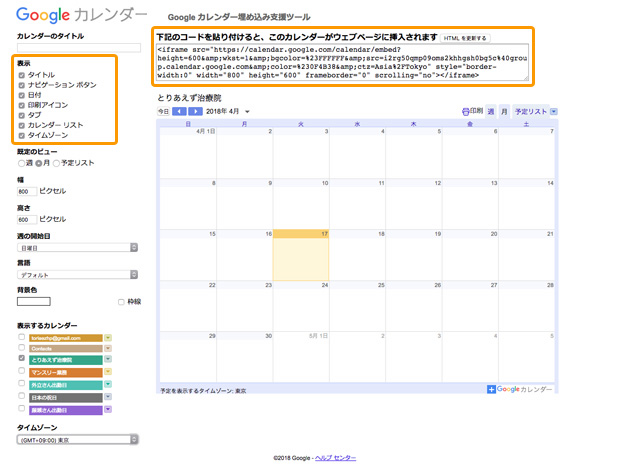Click the 4月 1日 date label
The width and height of the screenshot is (630, 466).
tap(205, 131)
